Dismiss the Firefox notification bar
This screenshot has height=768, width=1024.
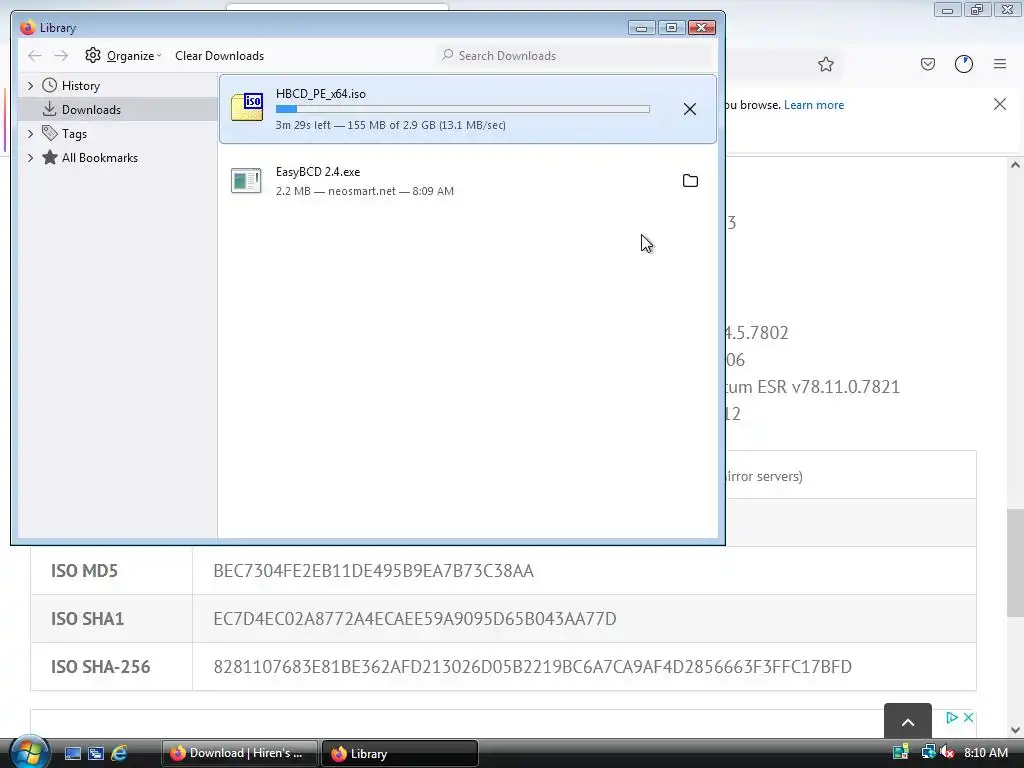pyautogui.click(x=1000, y=104)
